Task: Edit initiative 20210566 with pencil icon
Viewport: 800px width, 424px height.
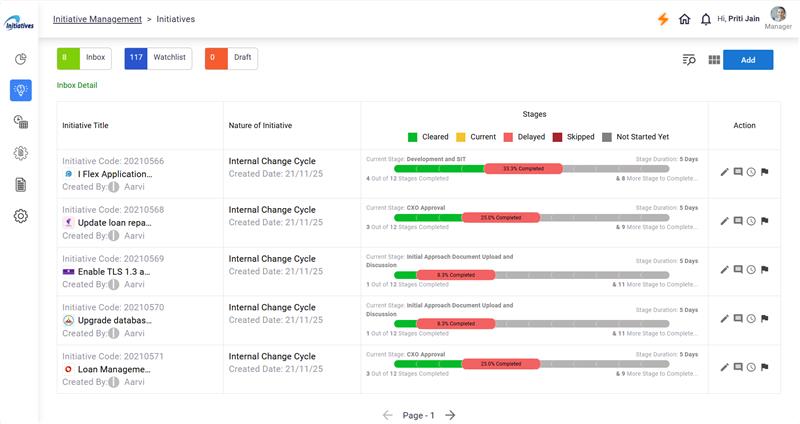Action: (x=725, y=172)
